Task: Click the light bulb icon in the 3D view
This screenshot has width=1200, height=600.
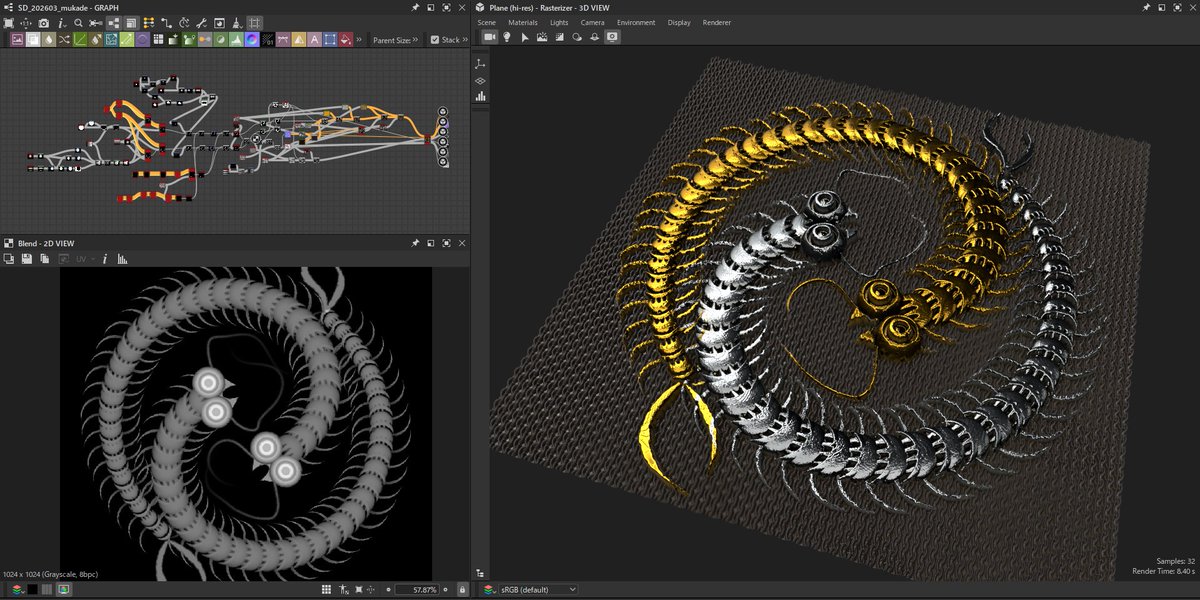Action: [x=507, y=37]
